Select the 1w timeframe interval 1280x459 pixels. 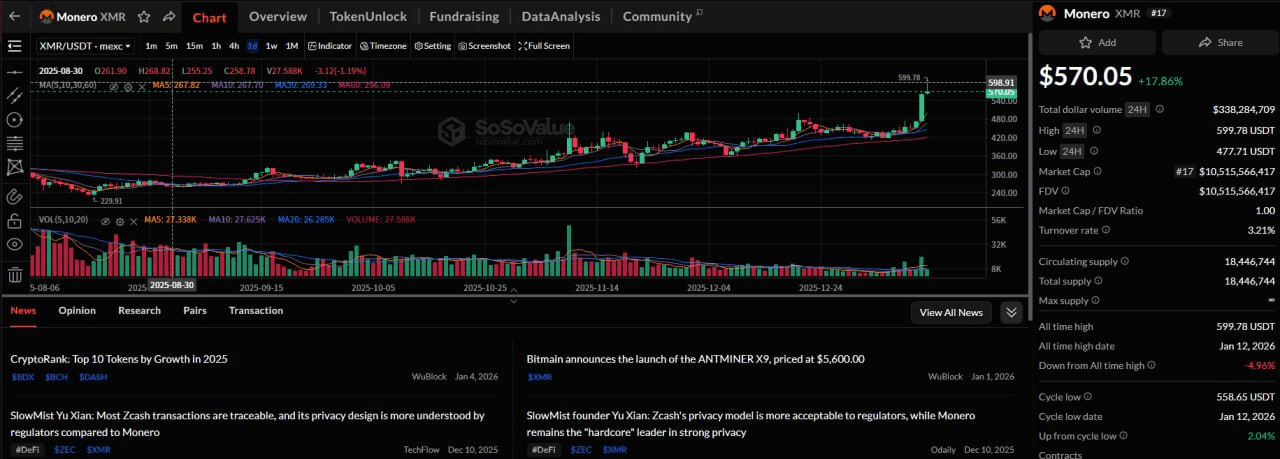coord(271,46)
